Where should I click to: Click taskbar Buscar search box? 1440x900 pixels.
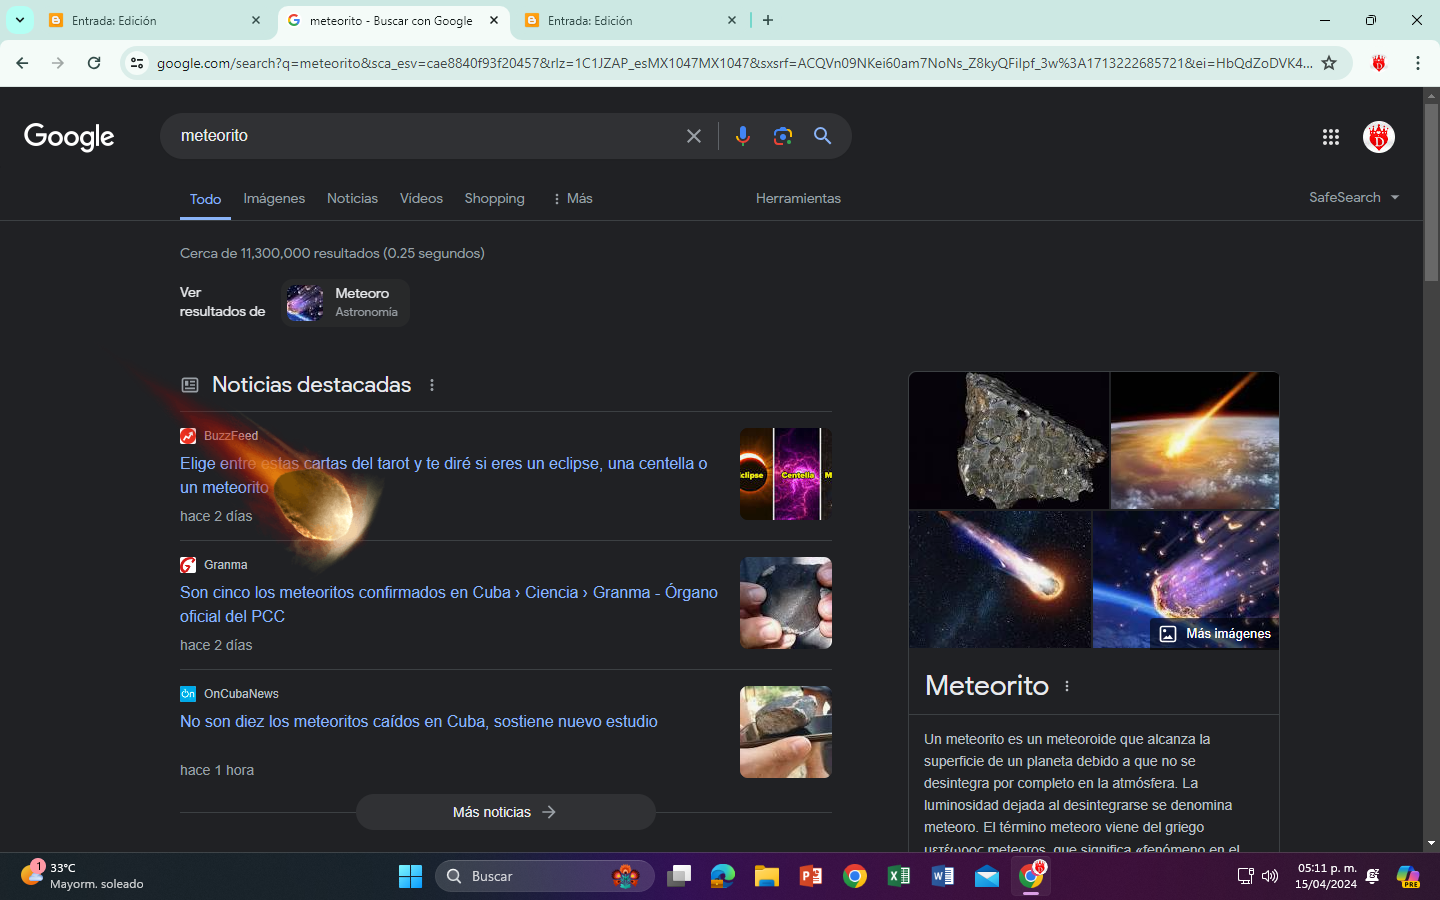click(544, 876)
